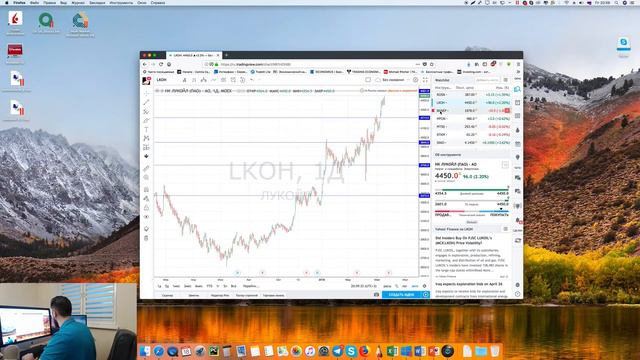Open Safari from the Dock

158,351
